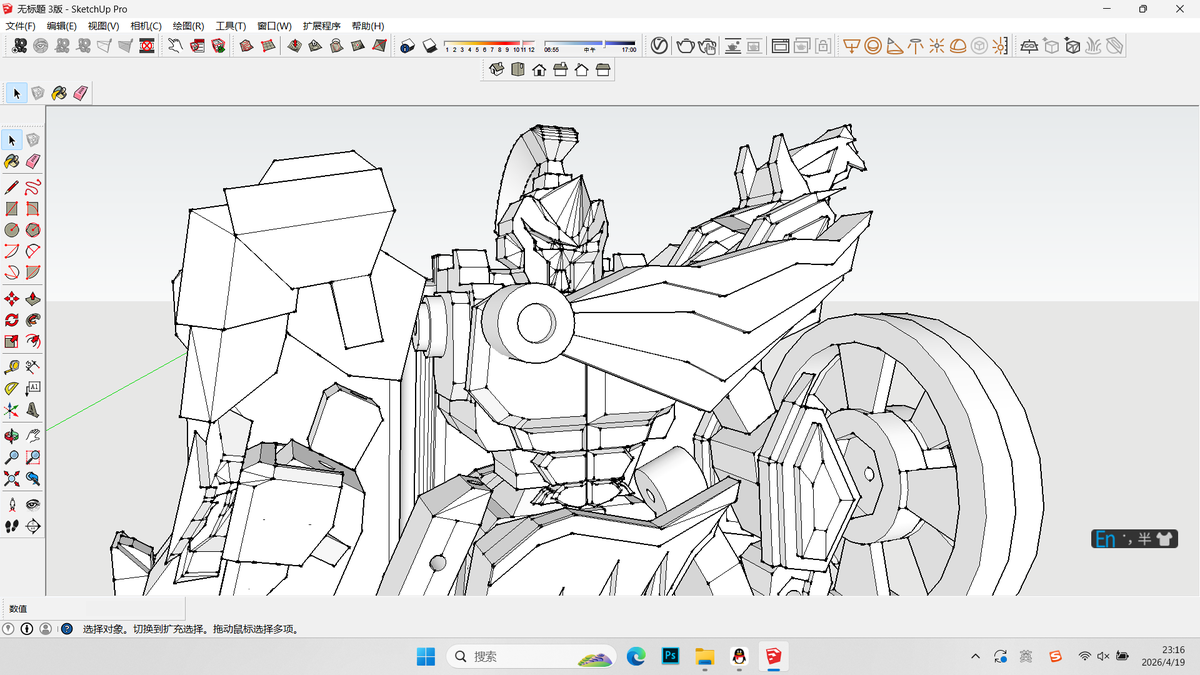The height and width of the screenshot is (675, 1200).
Task: Open Photoshop from the taskbar
Action: (x=671, y=656)
